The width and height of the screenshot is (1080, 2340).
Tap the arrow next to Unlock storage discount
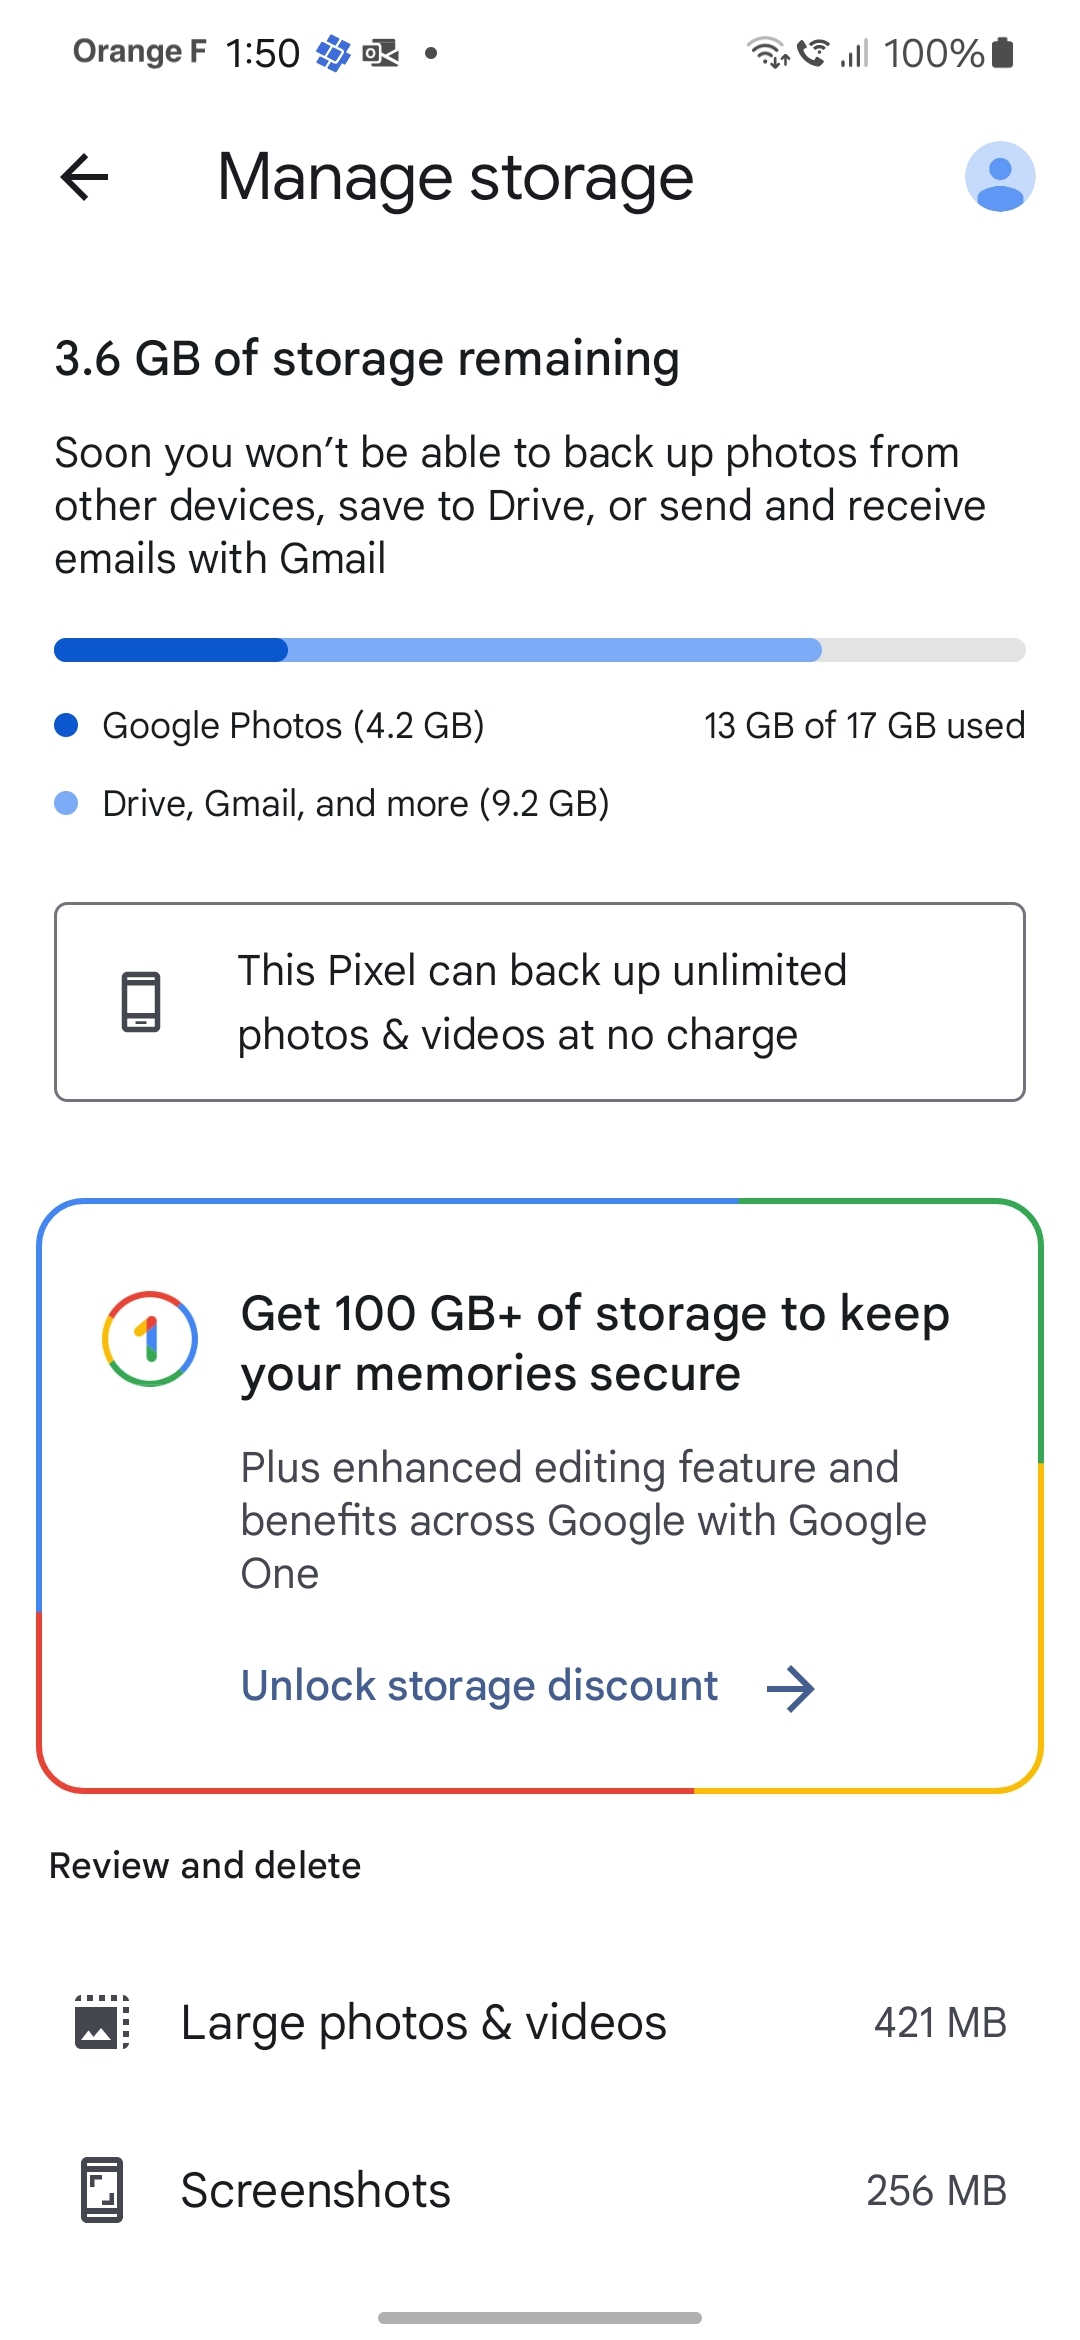[791, 1688]
